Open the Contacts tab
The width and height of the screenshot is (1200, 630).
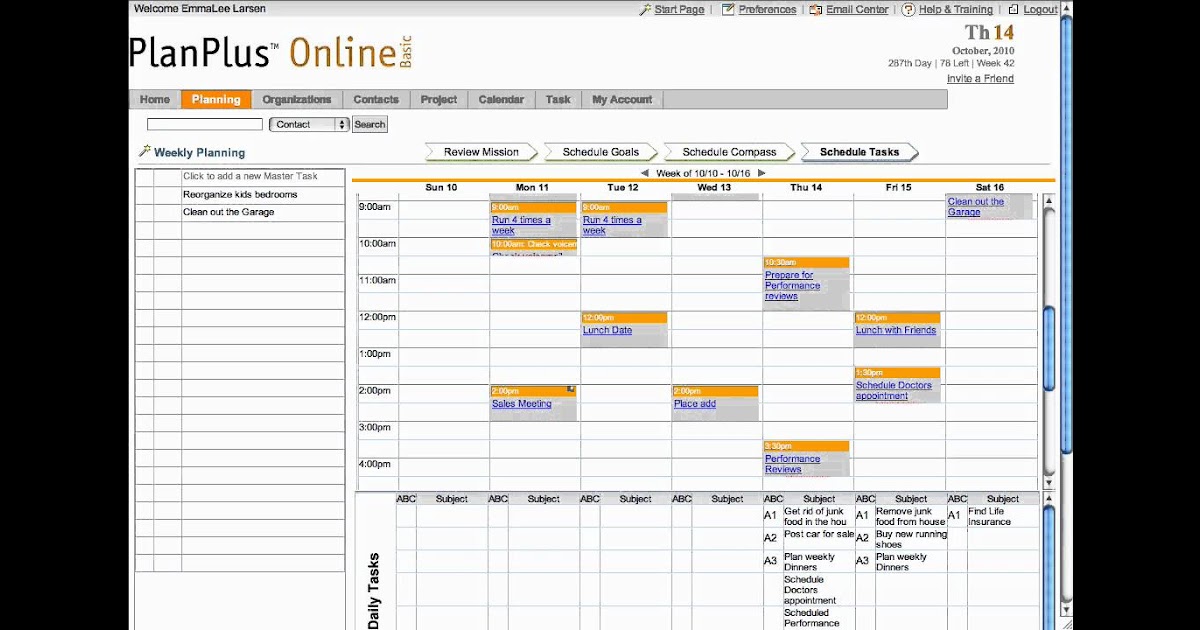click(376, 99)
